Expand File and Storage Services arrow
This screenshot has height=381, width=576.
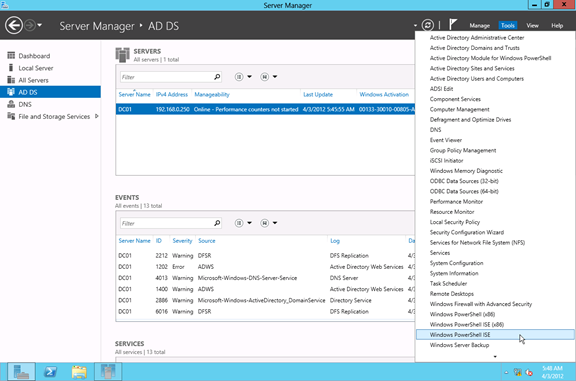(x=97, y=116)
